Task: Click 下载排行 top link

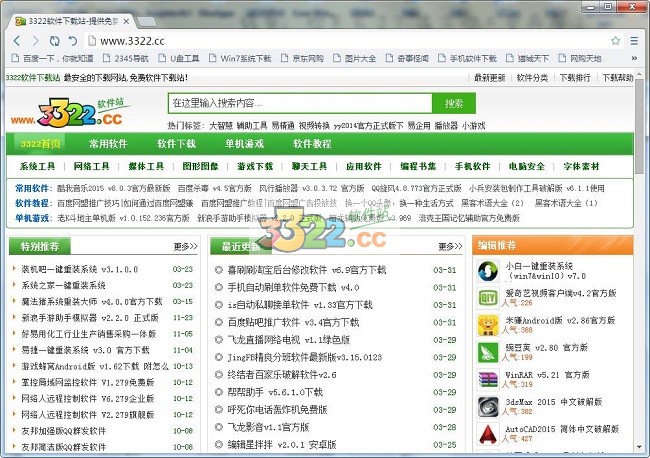Action: [575, 78]
